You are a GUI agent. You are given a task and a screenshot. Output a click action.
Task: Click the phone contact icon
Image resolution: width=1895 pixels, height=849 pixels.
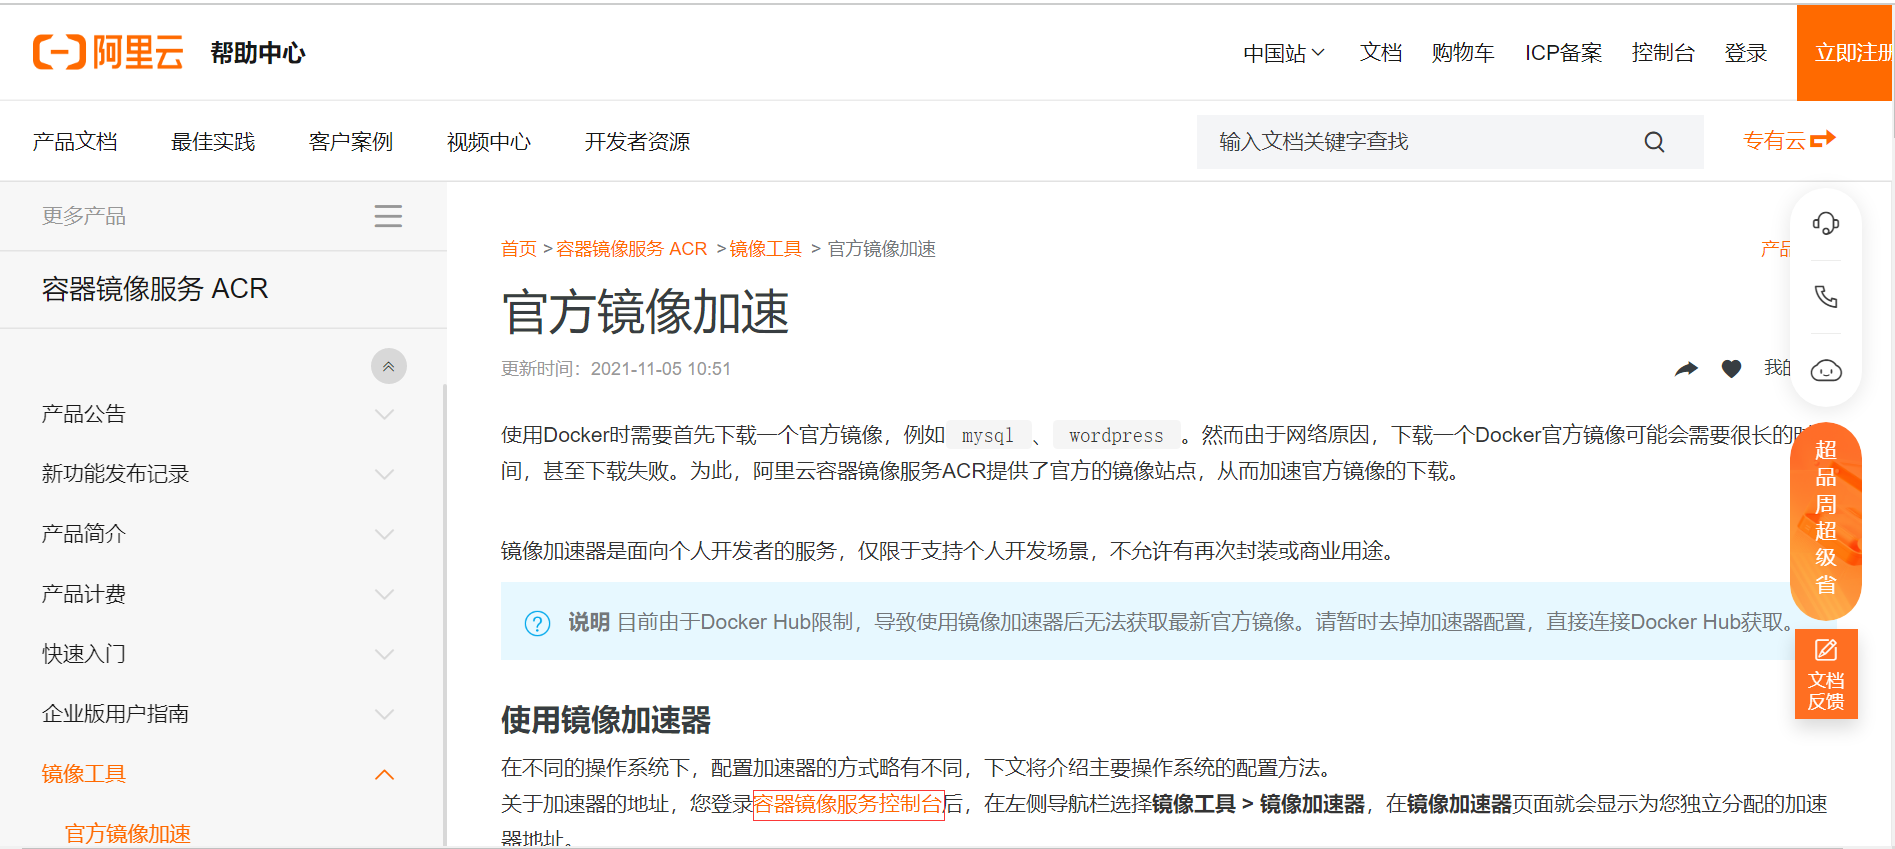(x=1826, y=297)
